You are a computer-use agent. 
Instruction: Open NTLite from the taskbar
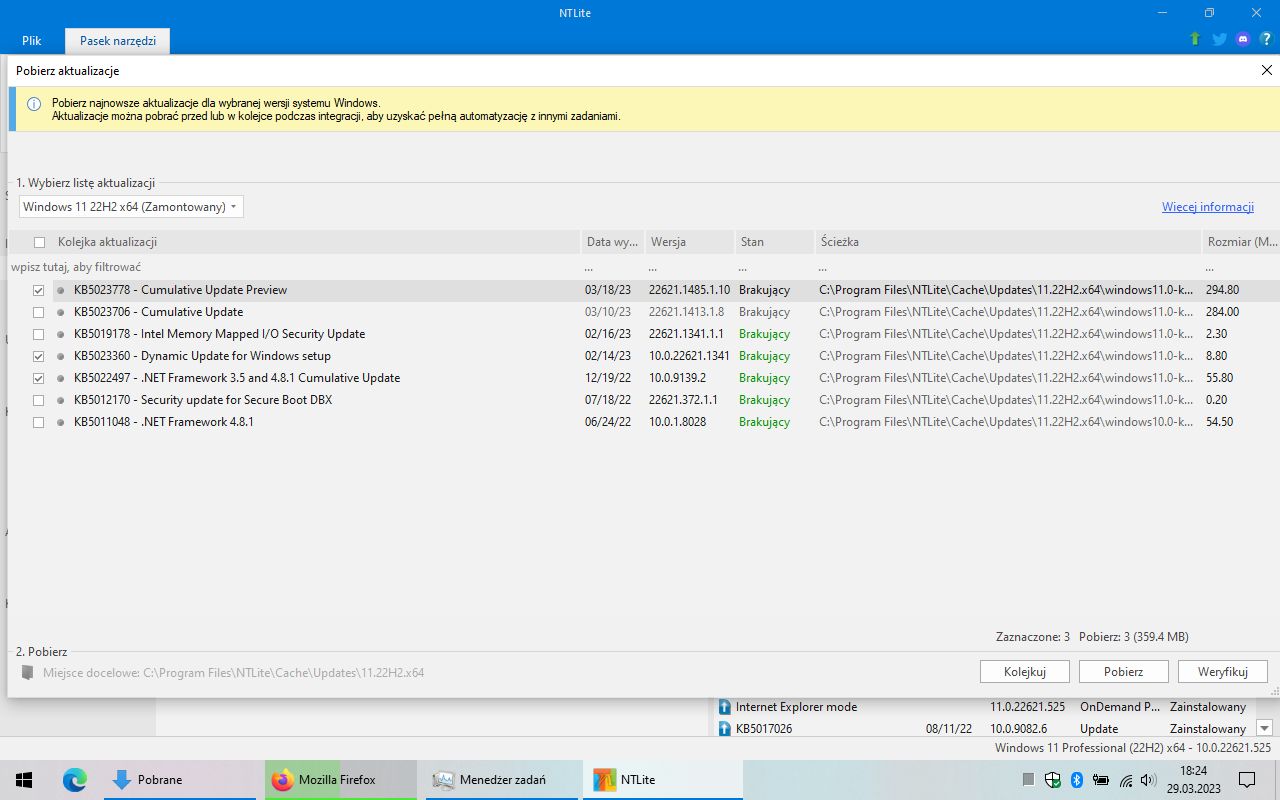[662, 779]
